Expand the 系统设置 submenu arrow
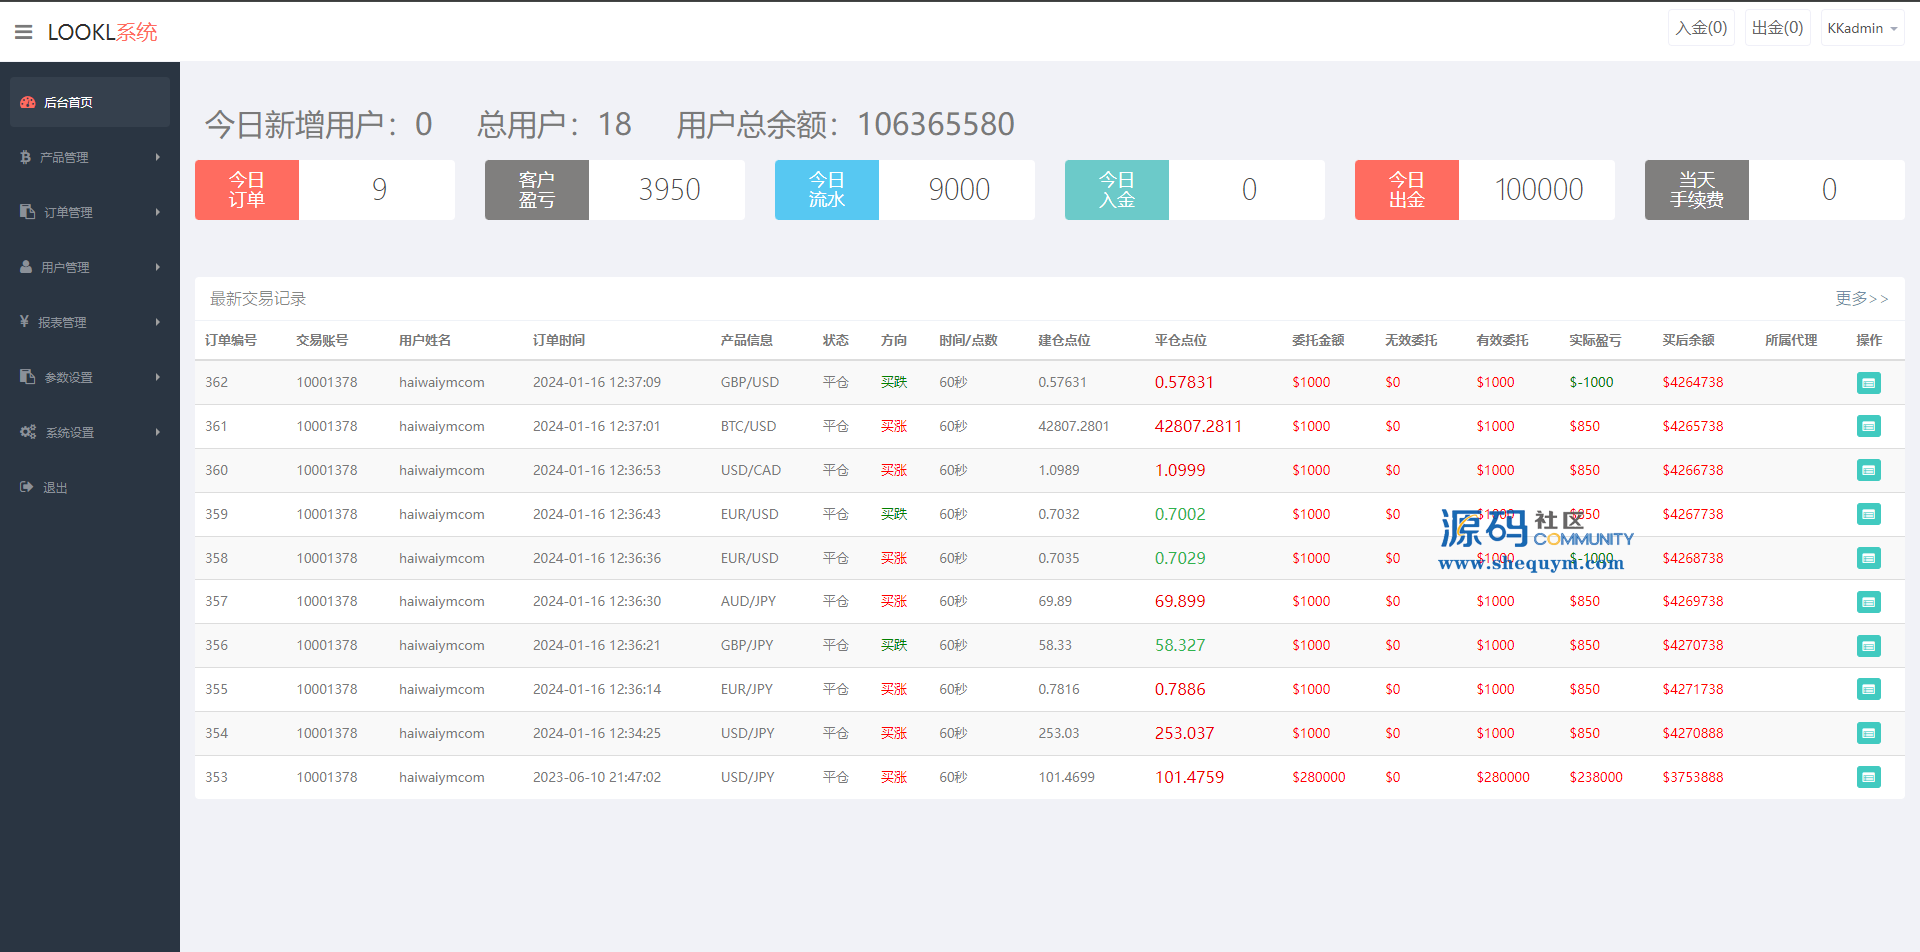The height and width of the screenshot is (952, 1920). point(158,432)
